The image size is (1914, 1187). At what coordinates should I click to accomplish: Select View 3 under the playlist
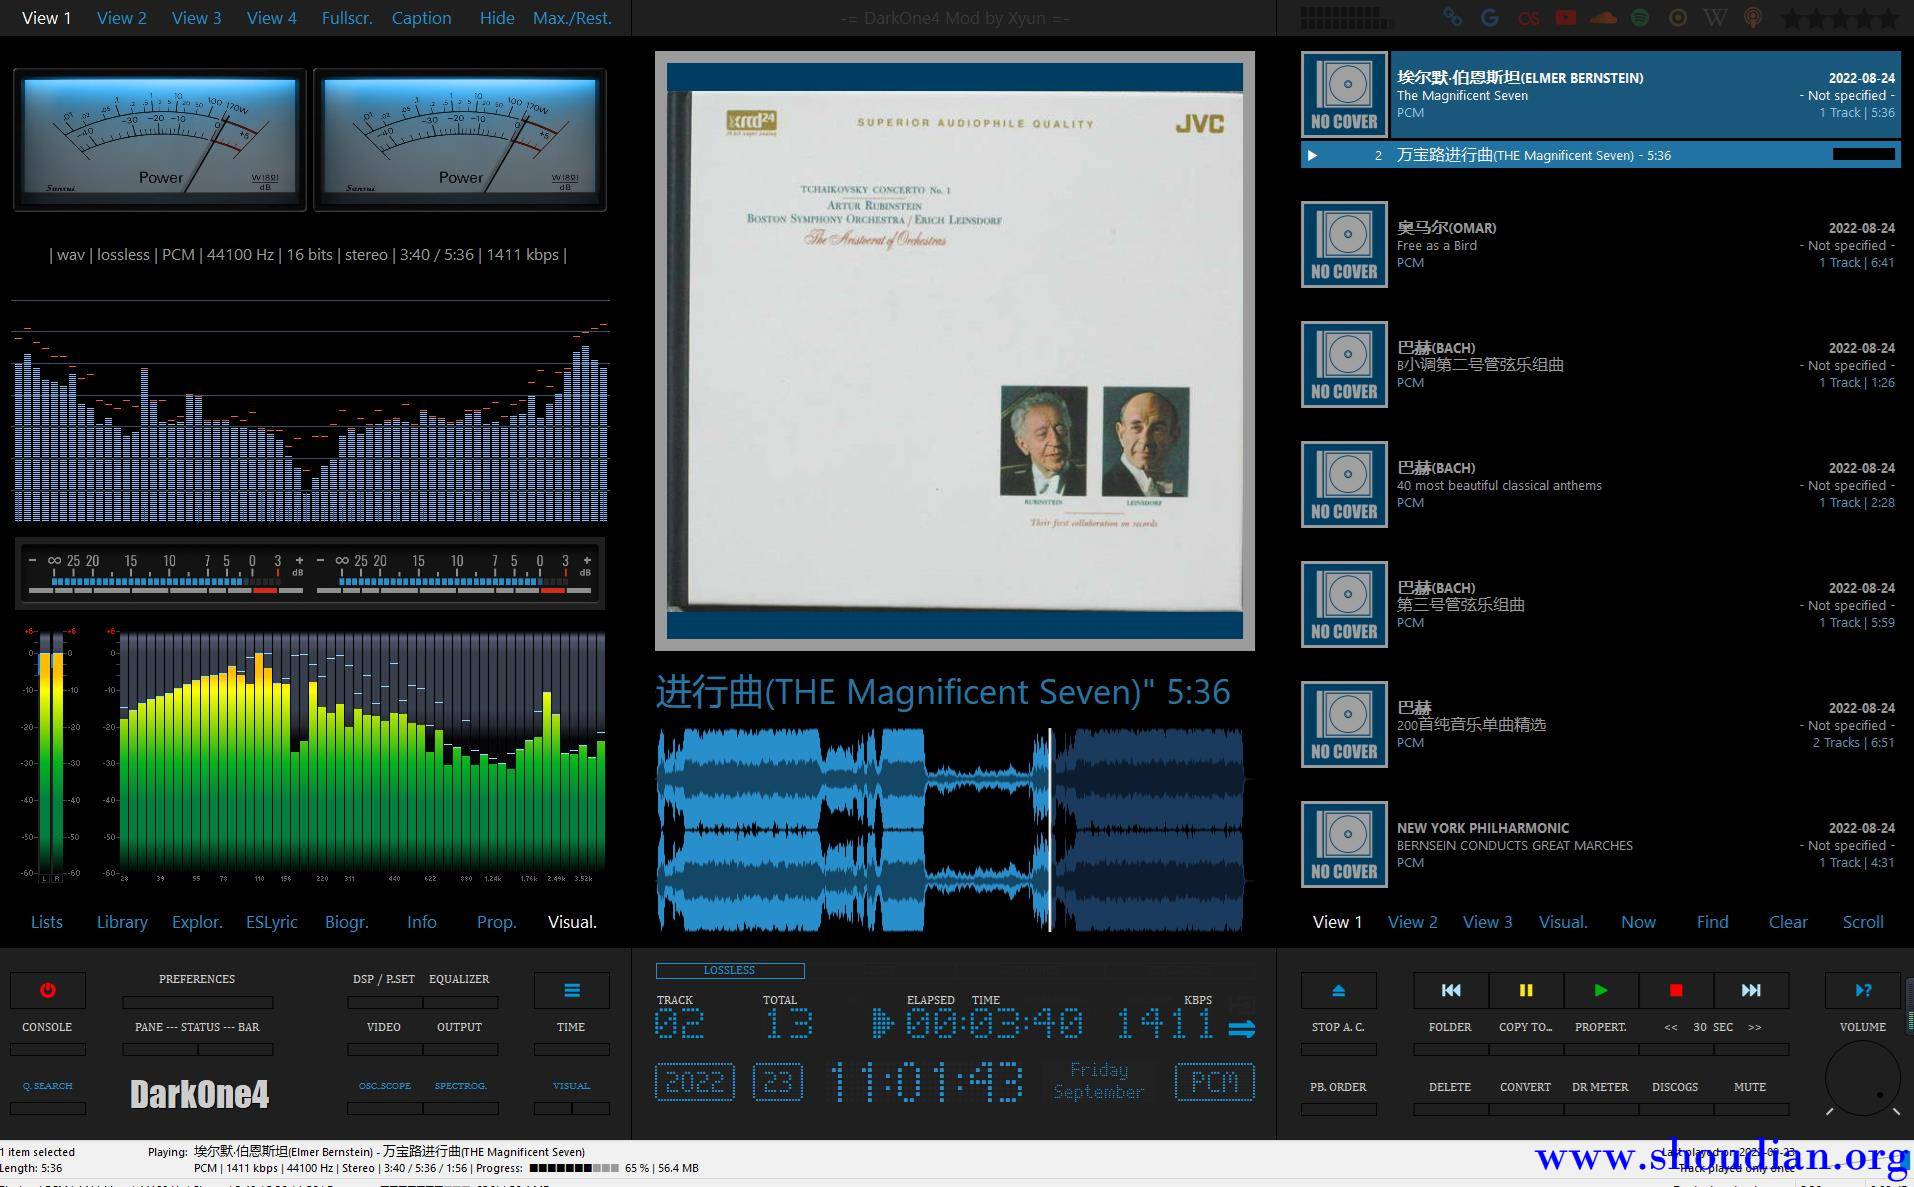[1487, 922]
